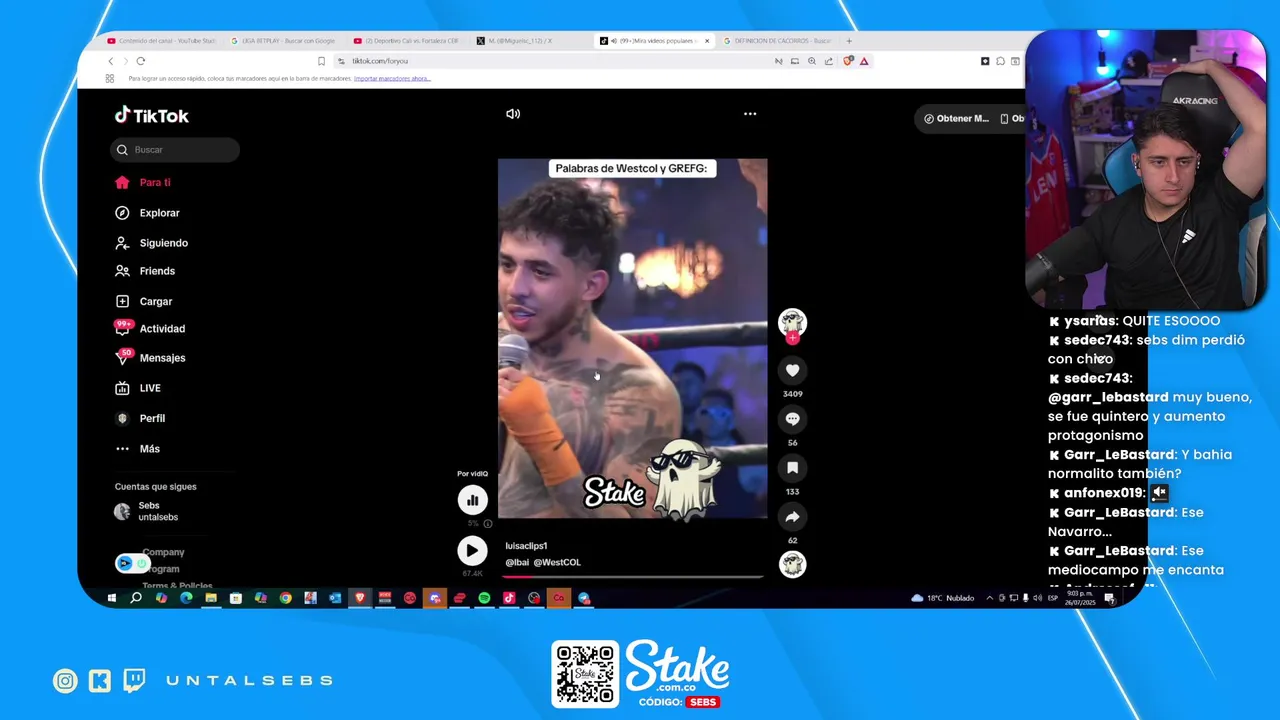This screenshot has height=720, width=1280.
Task: Open Windows Start menu
Action: (x=111, y=598)
